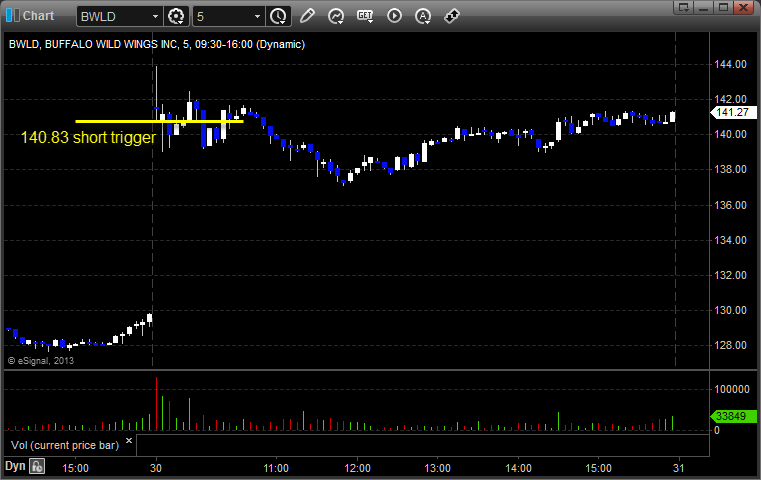Click the Chart window title text
Viewport: 761px width, 480px height.
(38, 16)
